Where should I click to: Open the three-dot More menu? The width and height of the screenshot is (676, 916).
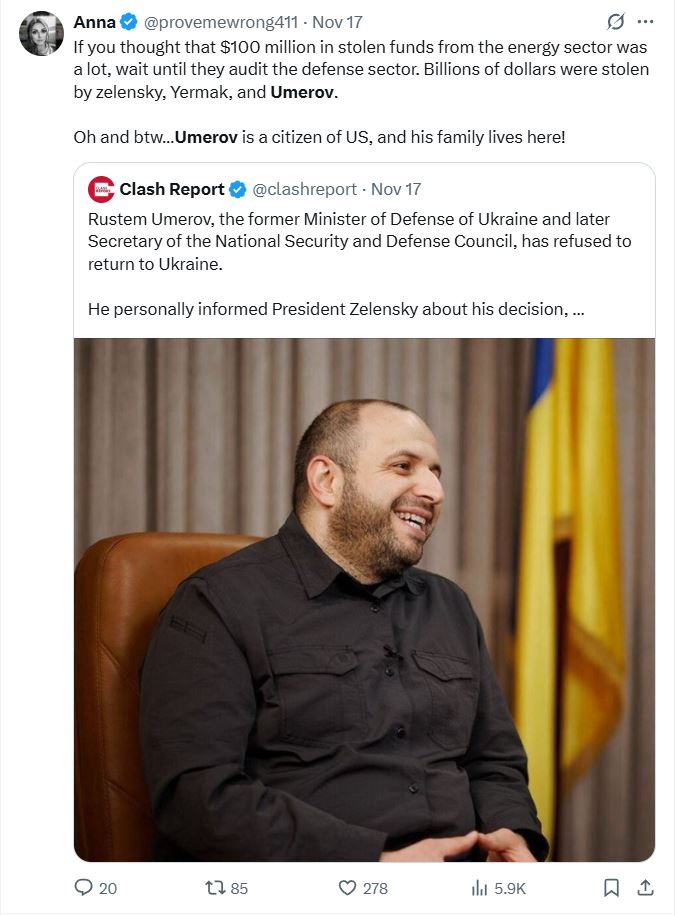coord(646,22)
